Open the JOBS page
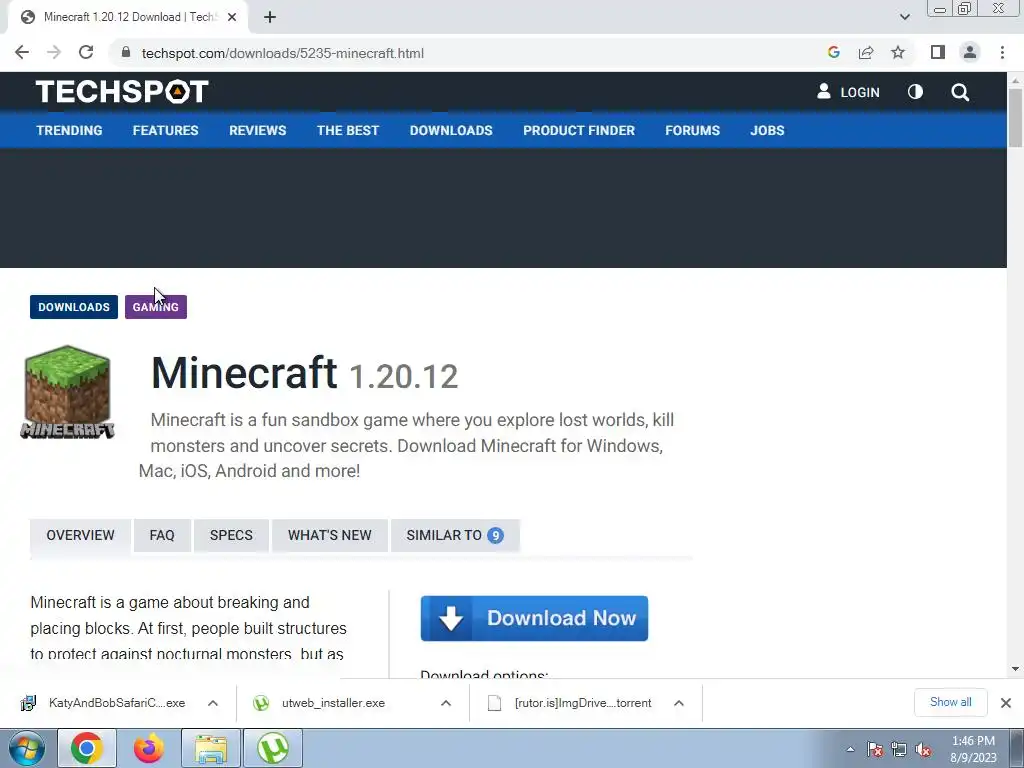This screenshot has width=1024, height=768. click(x=767, y=131)
